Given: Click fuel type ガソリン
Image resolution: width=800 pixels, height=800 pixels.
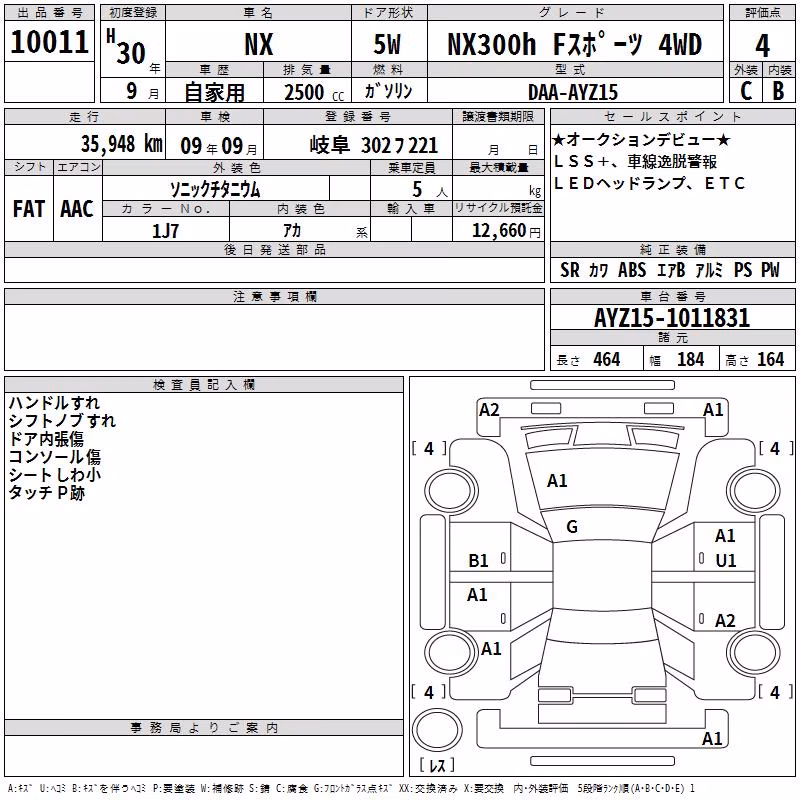Looking at the screenshot, I should [x=388, y=91].
